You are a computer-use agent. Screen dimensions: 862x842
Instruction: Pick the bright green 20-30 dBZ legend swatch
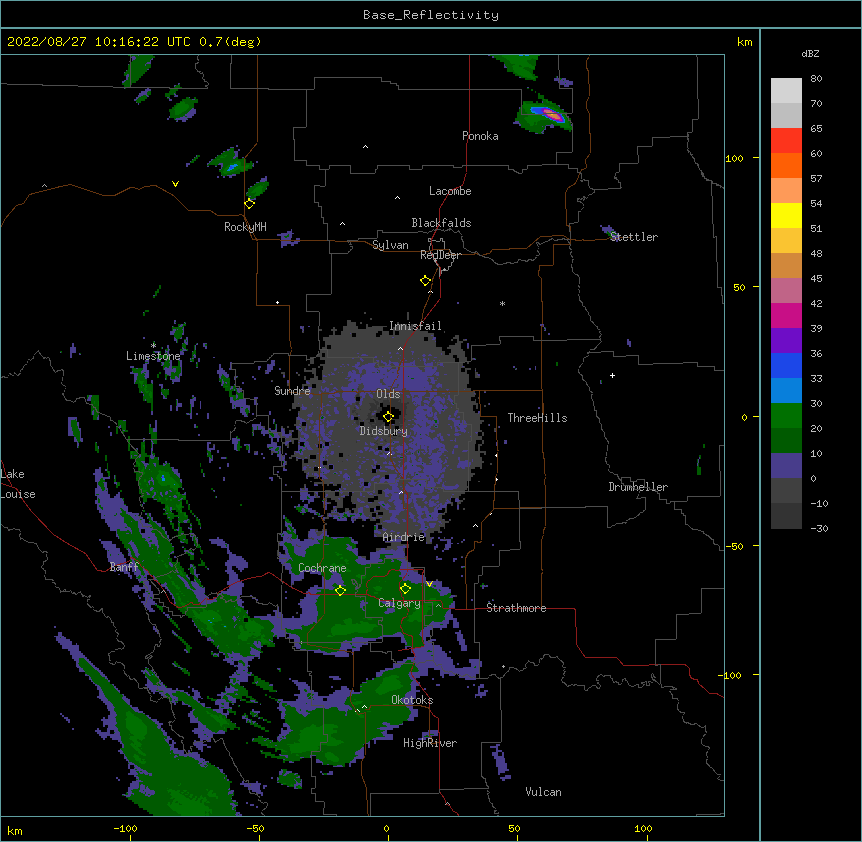tap(786, 416)
